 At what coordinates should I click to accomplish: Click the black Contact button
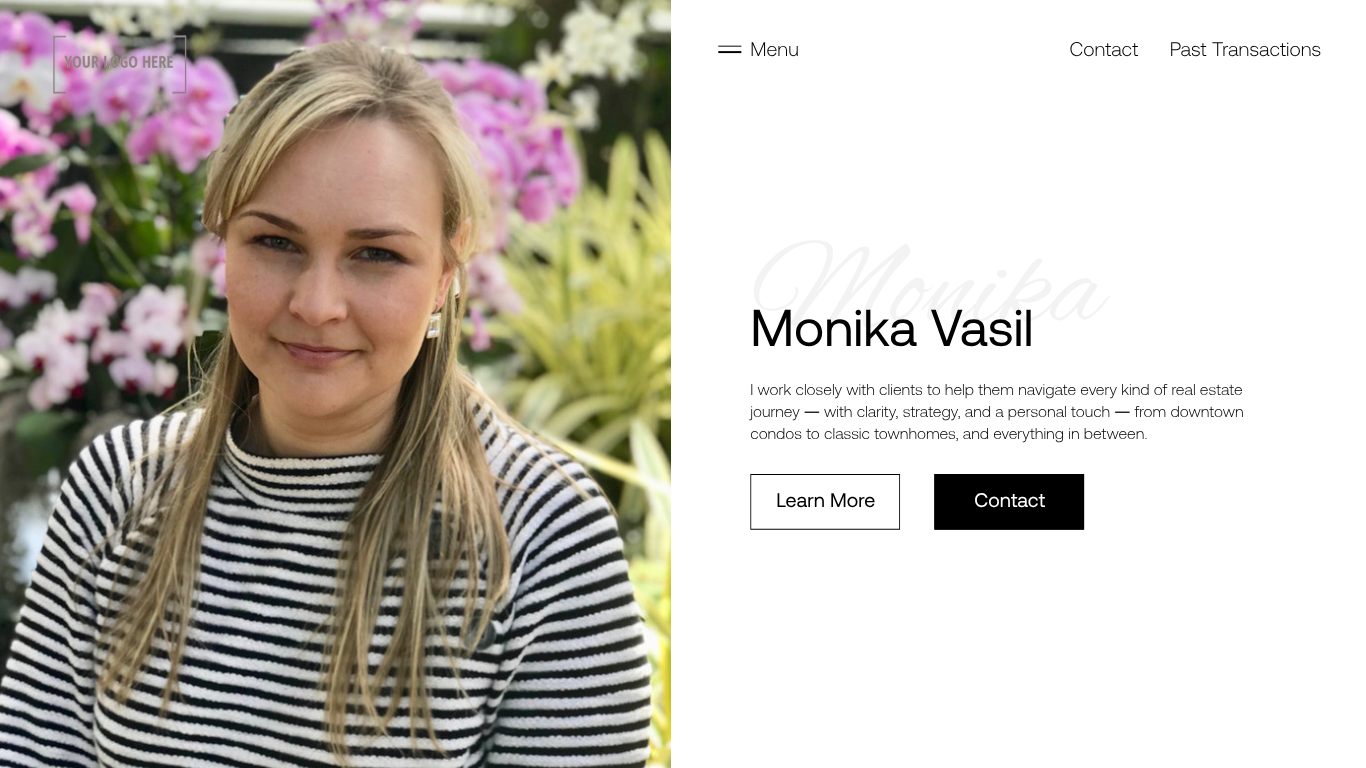pos(1009,502)
